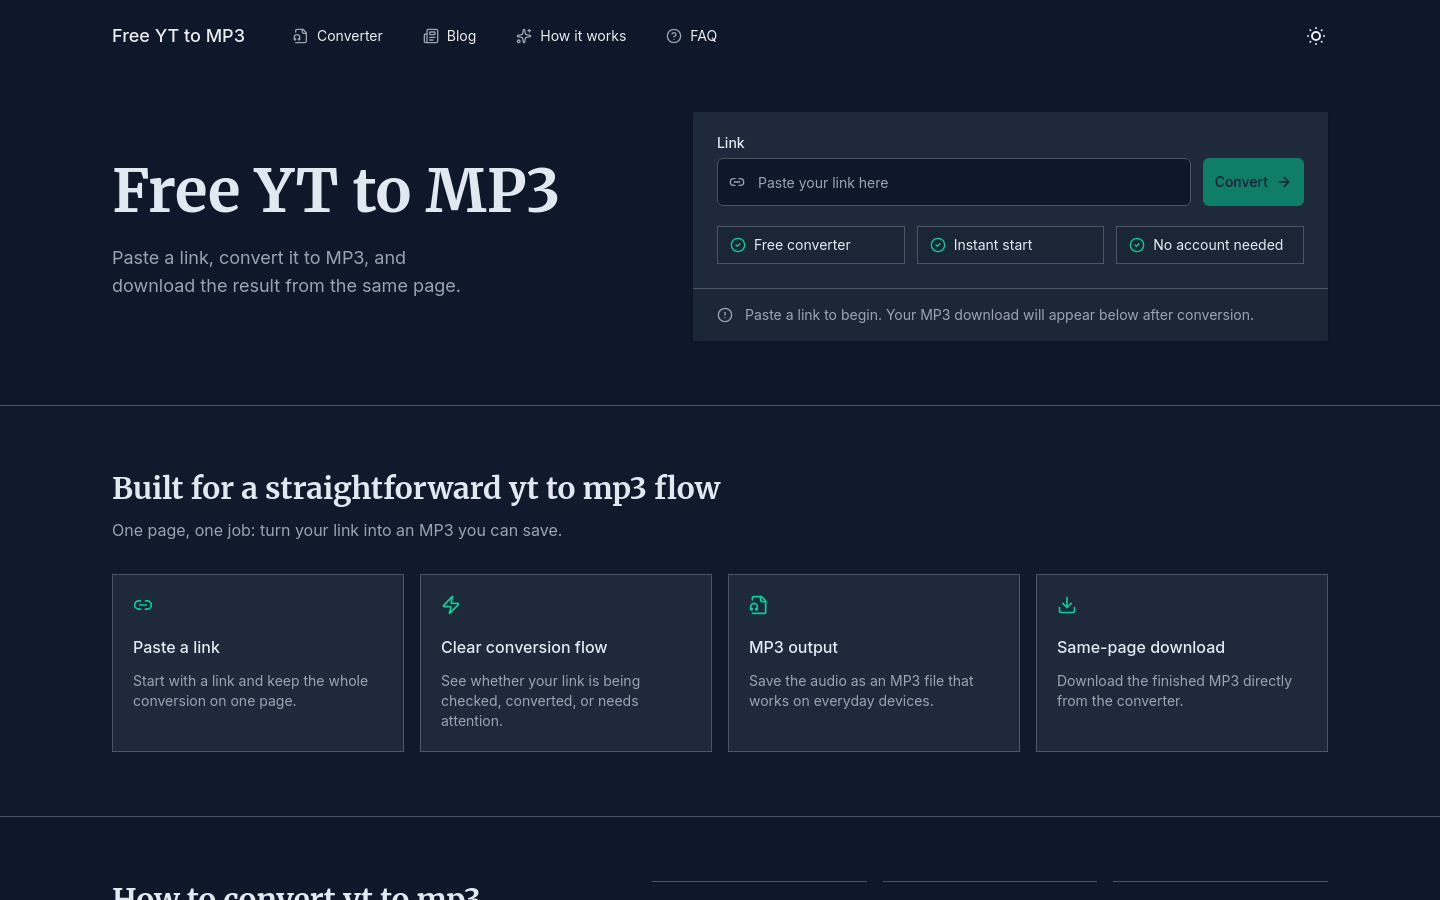Click the Free converter badge text
The height and width of the screenshot is (900, 1440).
tap(802, 245)
